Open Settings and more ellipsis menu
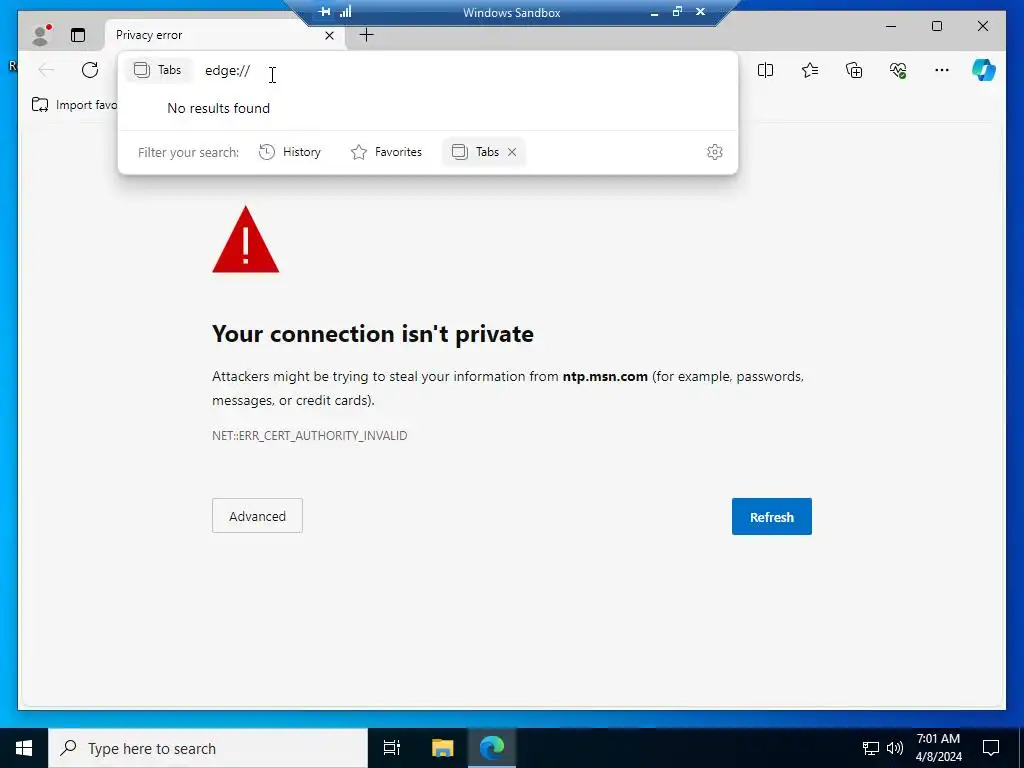 pyautogui.click(x=942, y=70)
